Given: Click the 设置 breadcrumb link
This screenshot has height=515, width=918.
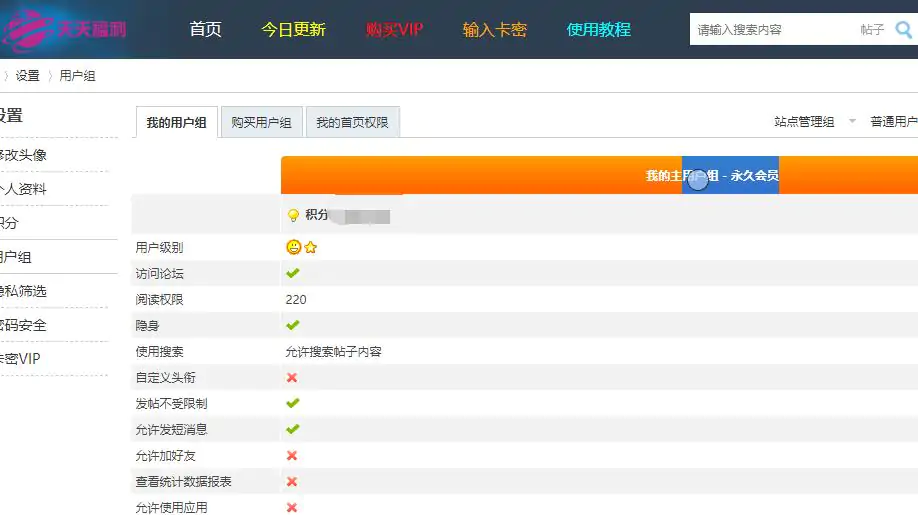Looking at the screenshot, I should click(28, 75).
